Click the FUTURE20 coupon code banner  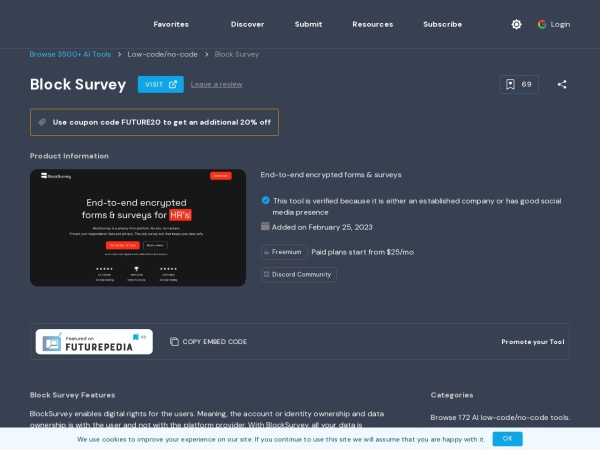[154, 122]
